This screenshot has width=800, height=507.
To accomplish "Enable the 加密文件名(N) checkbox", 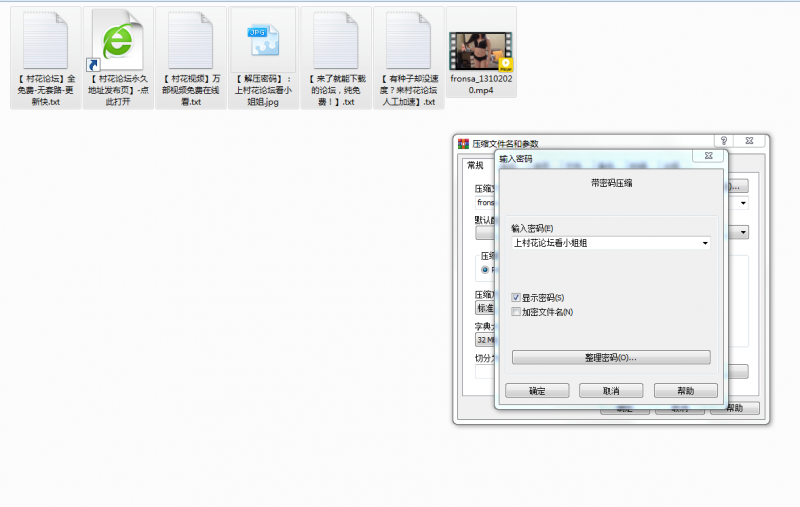I will [516, 312].
